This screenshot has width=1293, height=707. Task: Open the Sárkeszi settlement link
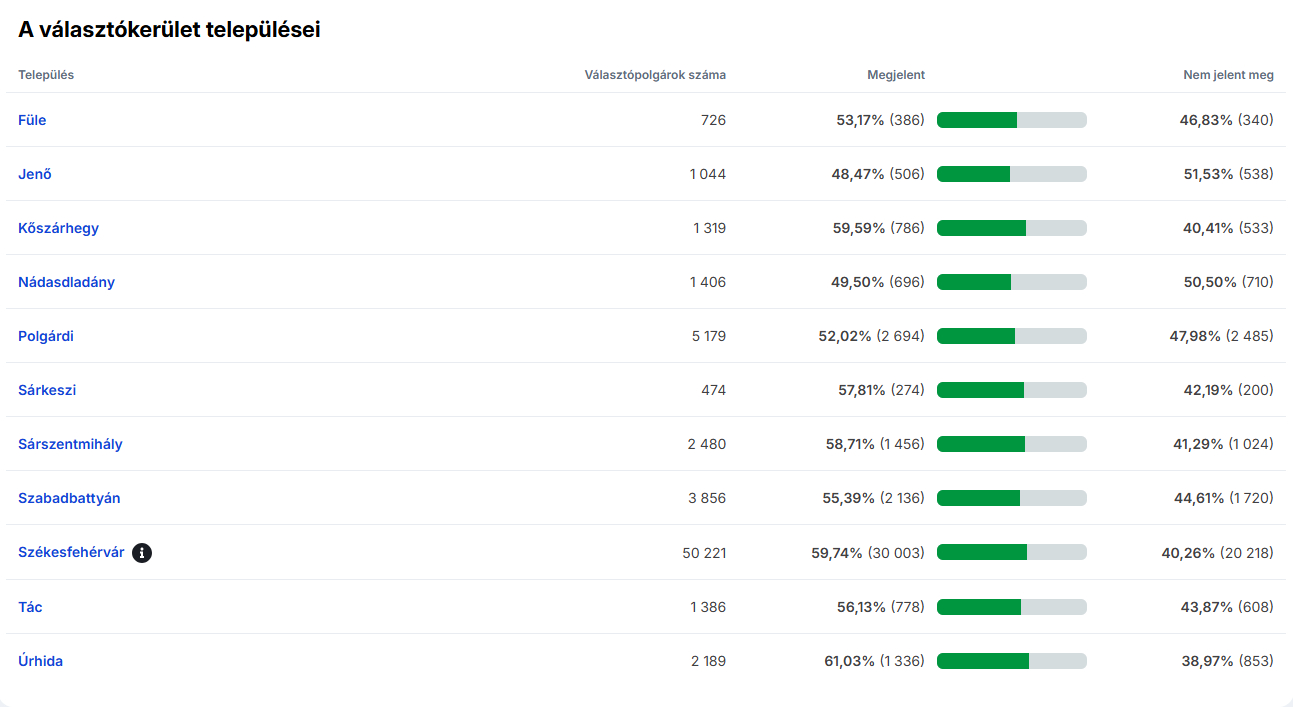point(47,390)
